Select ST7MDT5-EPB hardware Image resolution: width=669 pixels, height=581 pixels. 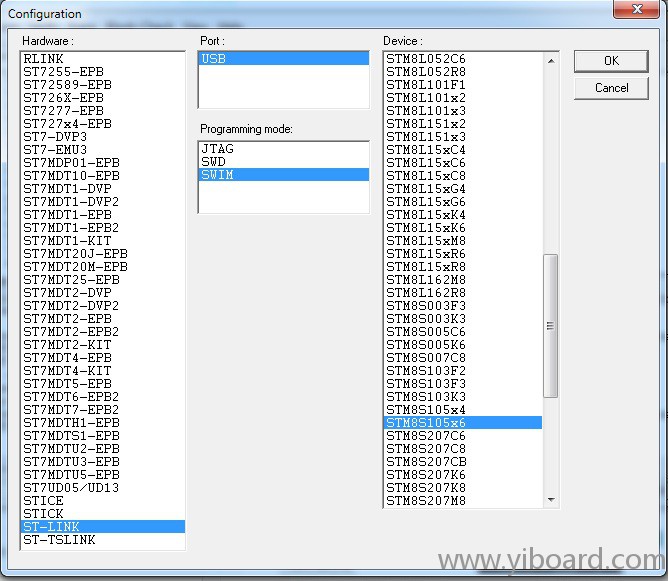click(x=103, y=383)
